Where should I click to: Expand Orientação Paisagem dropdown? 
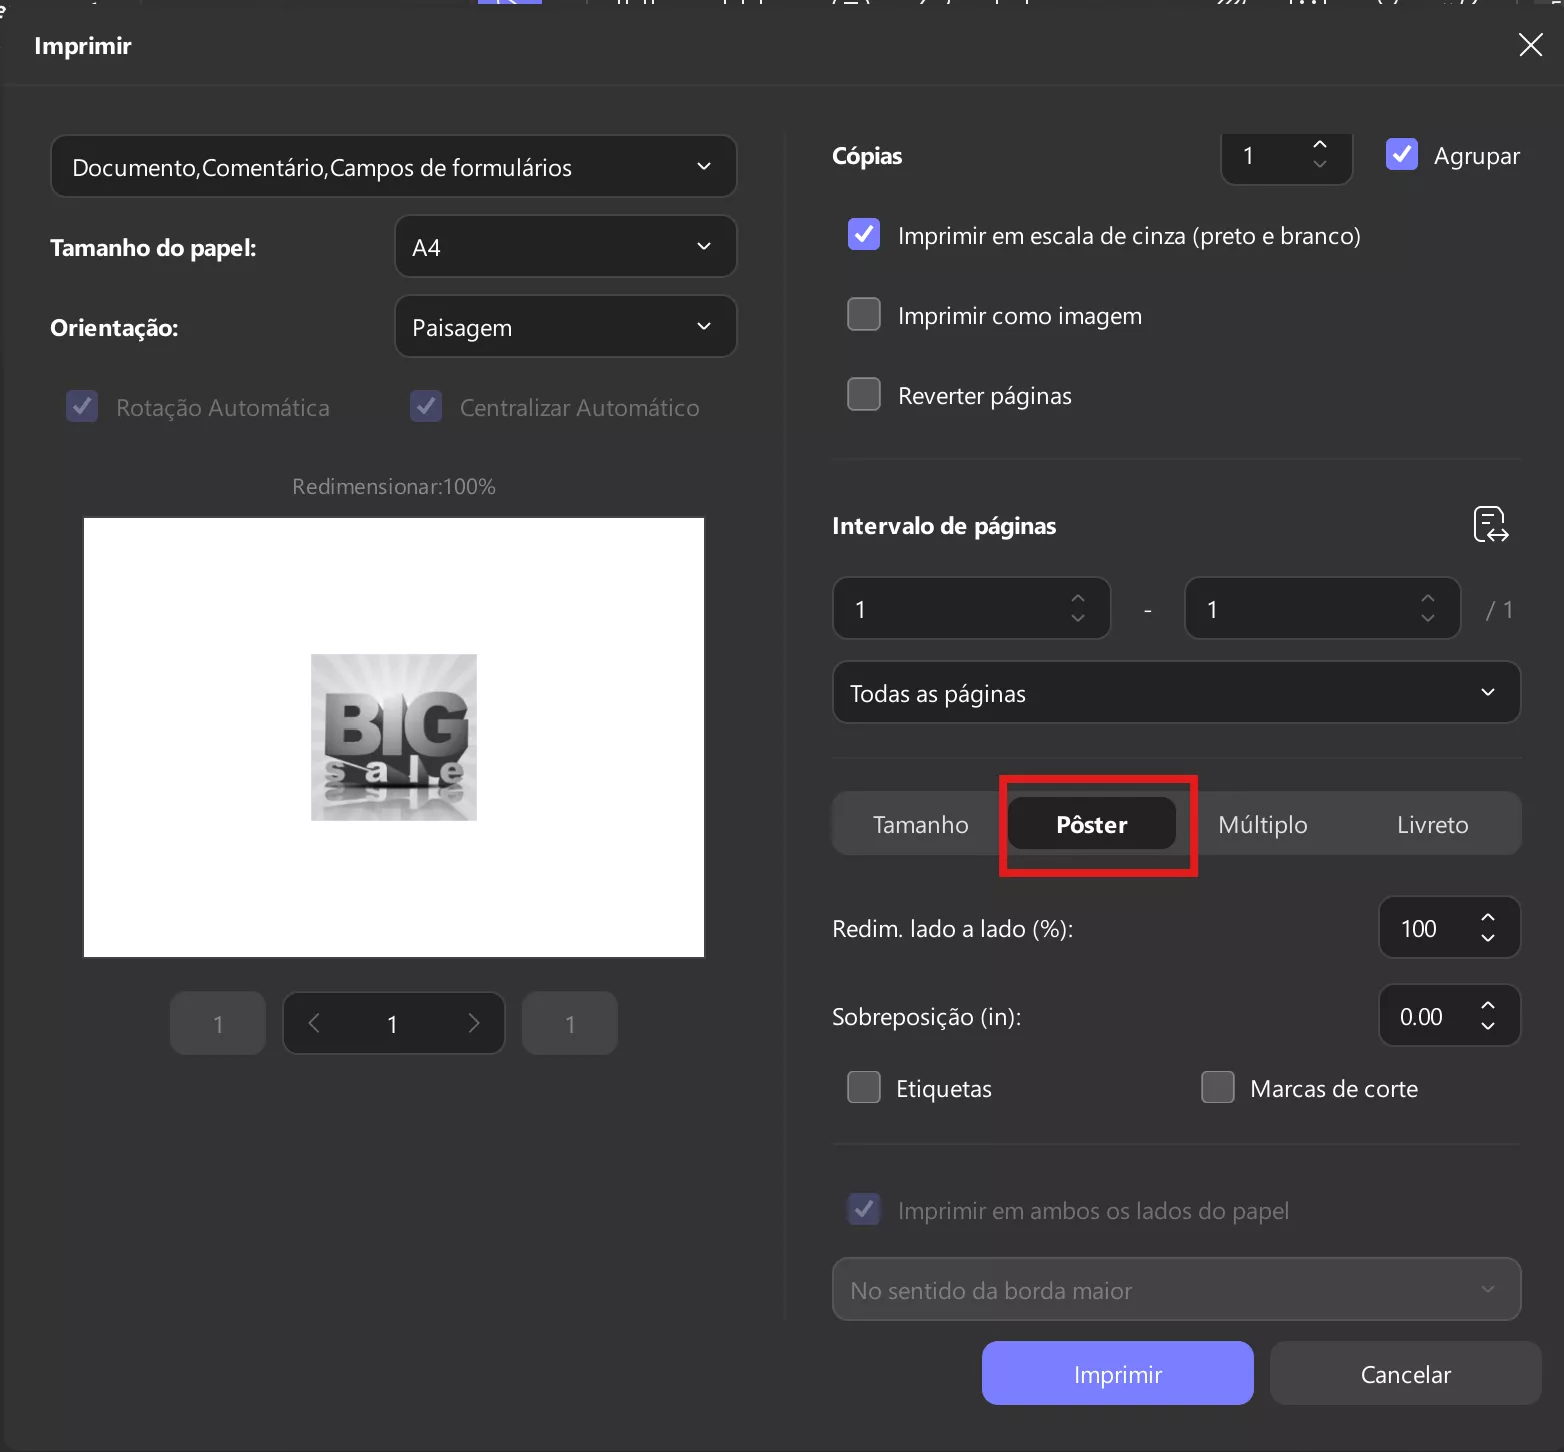click(566, 327)
